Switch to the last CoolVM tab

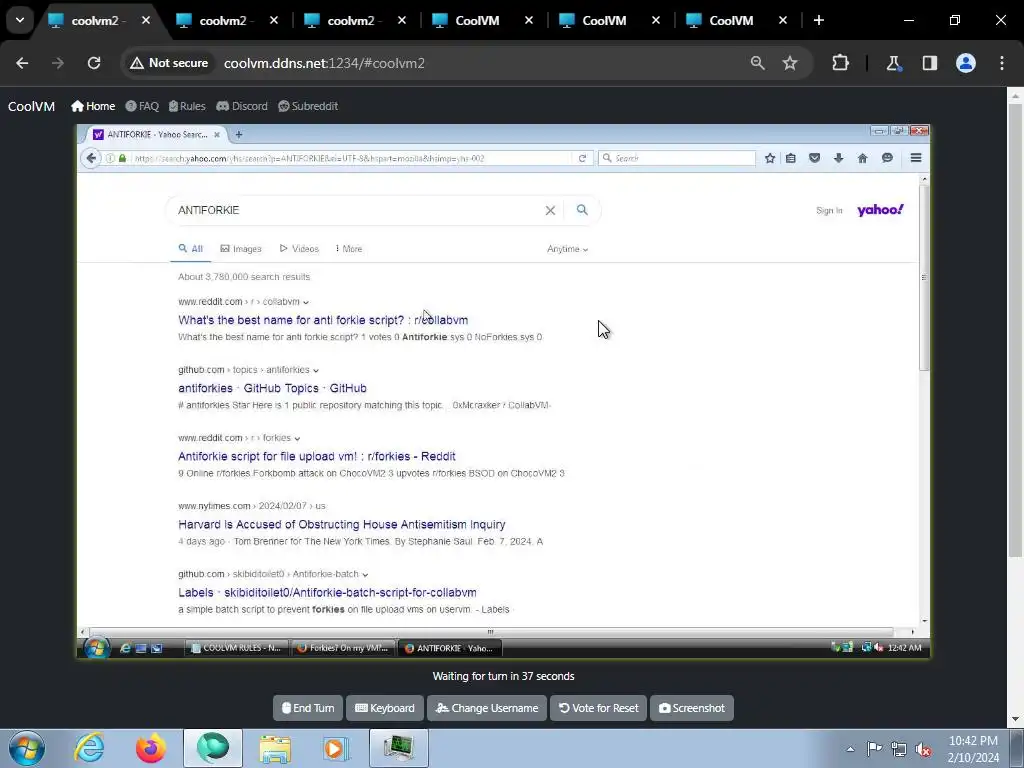coord(731,21)
